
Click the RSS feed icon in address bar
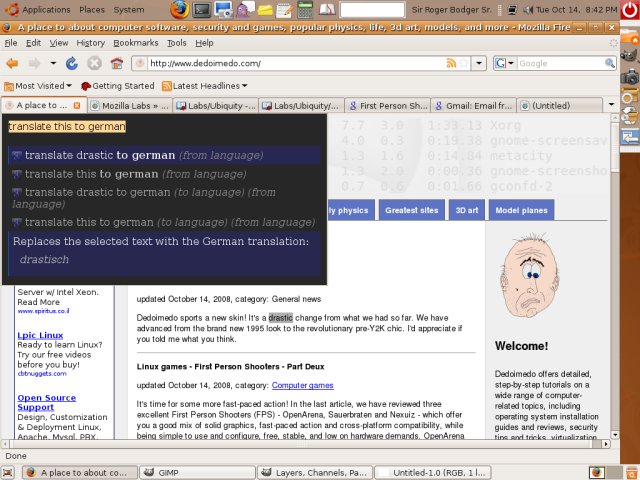pyautogui.click(x=451, y=63)
